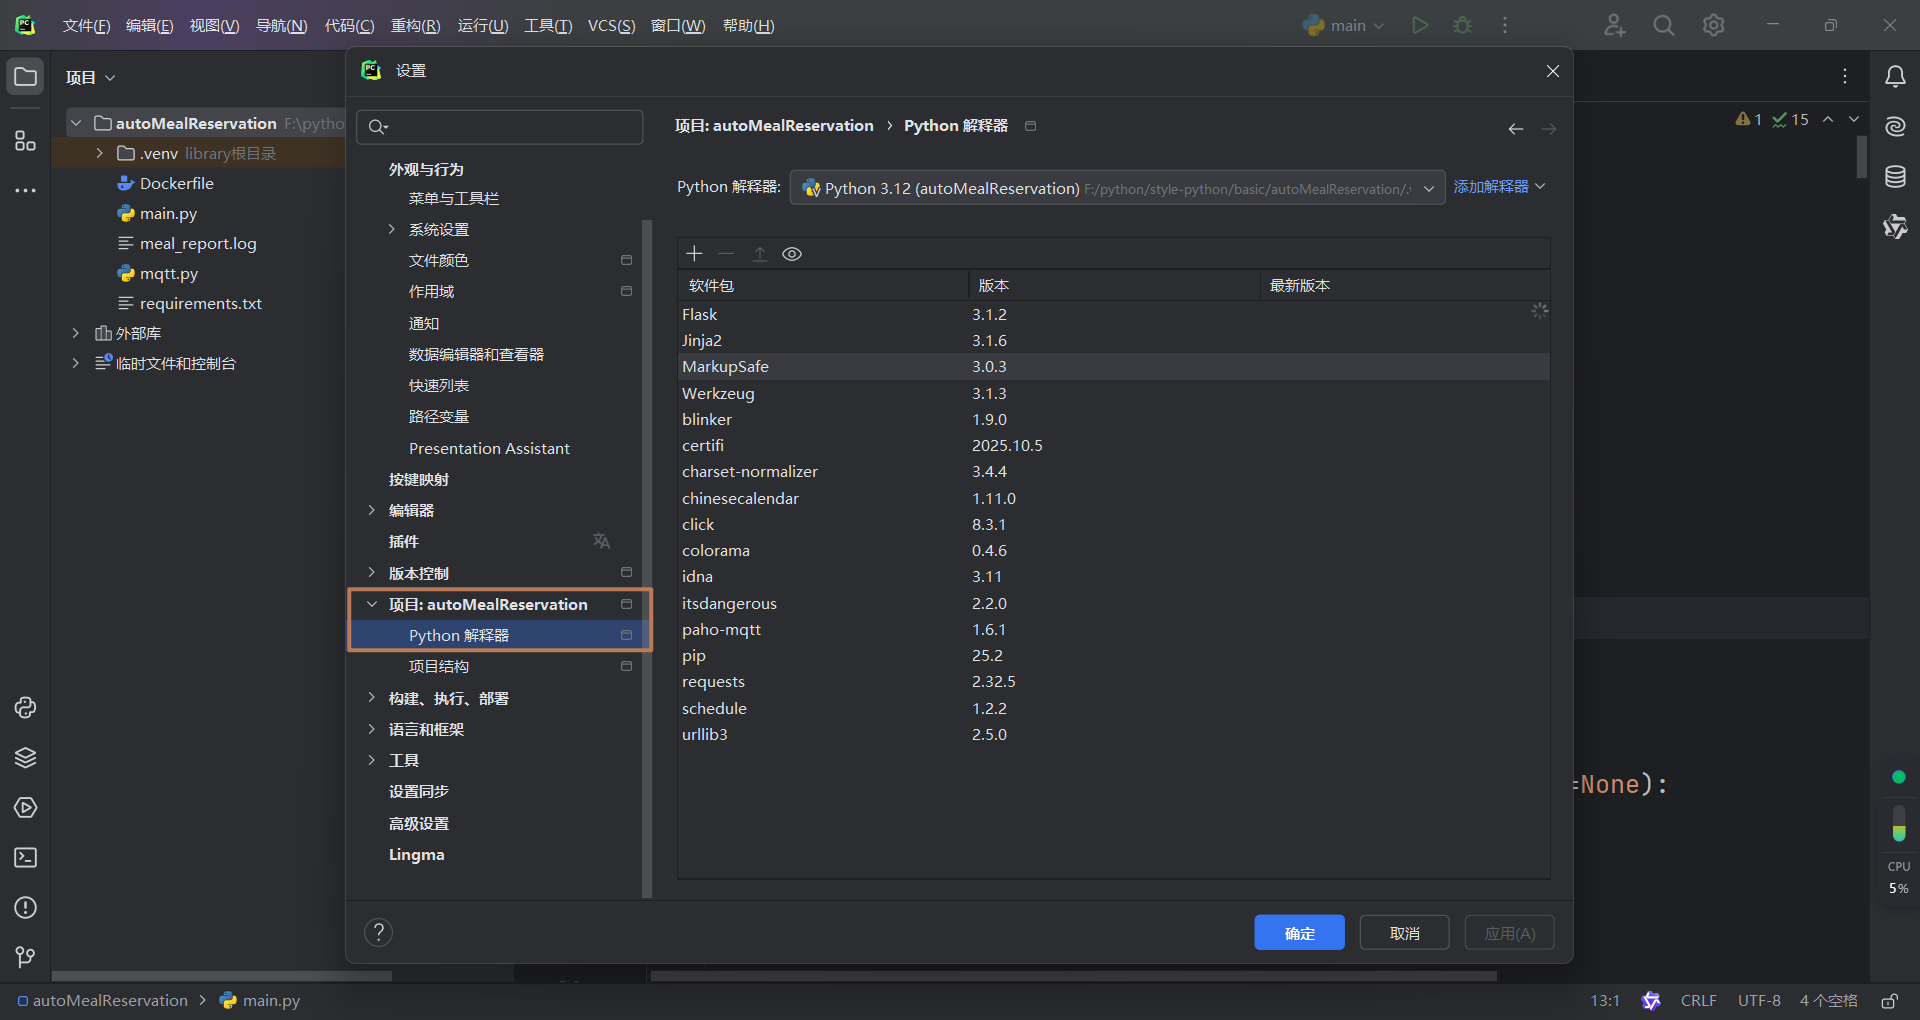This screenshot has width=1920, height=1020.
Task: Open the VCS(S) menu
Action: [x=611, y=26]
